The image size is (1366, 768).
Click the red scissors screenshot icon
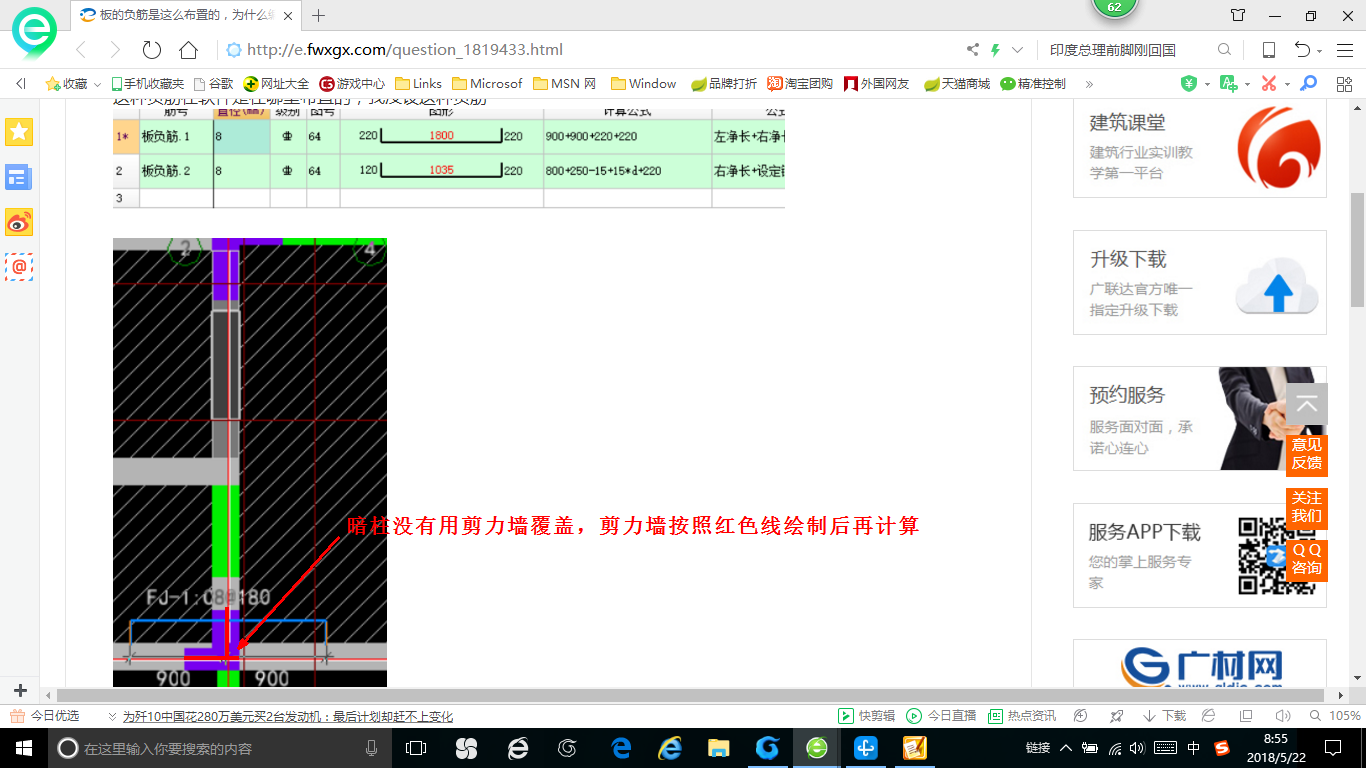tap(1269, 84)
